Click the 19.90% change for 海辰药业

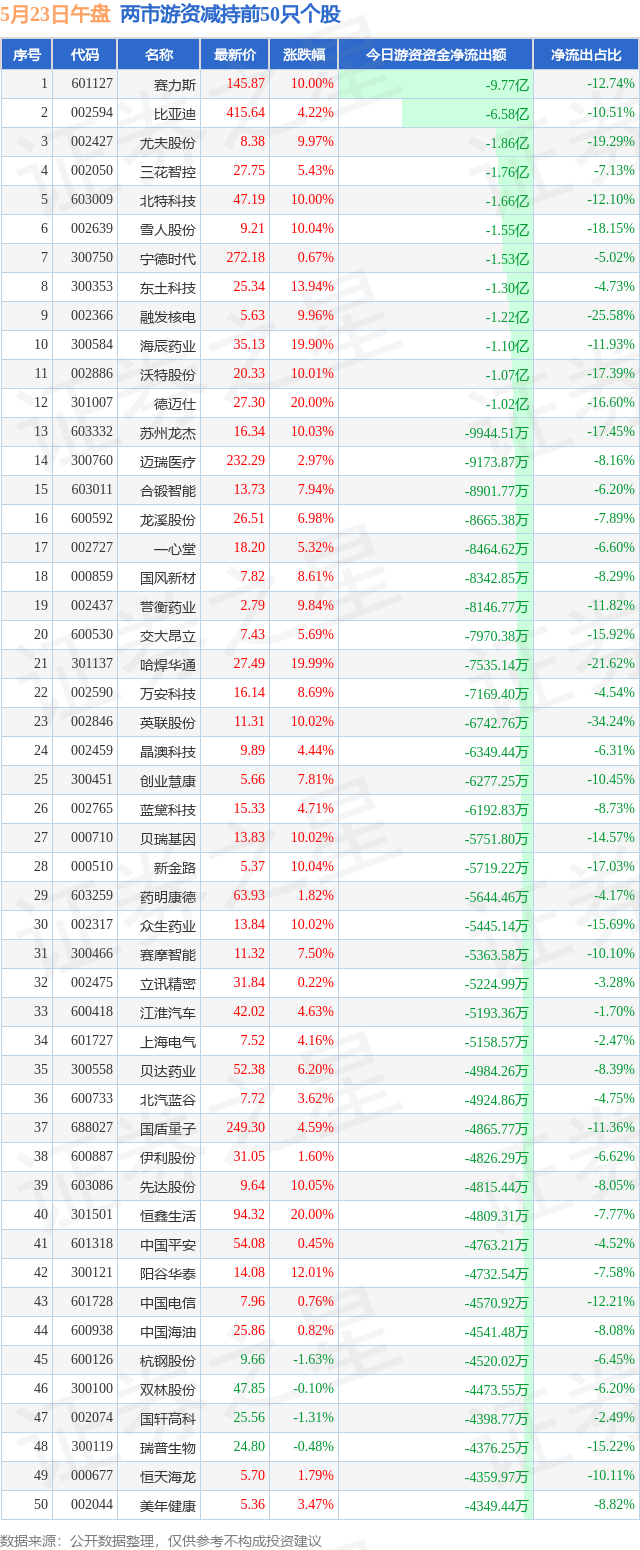point(313,345)
